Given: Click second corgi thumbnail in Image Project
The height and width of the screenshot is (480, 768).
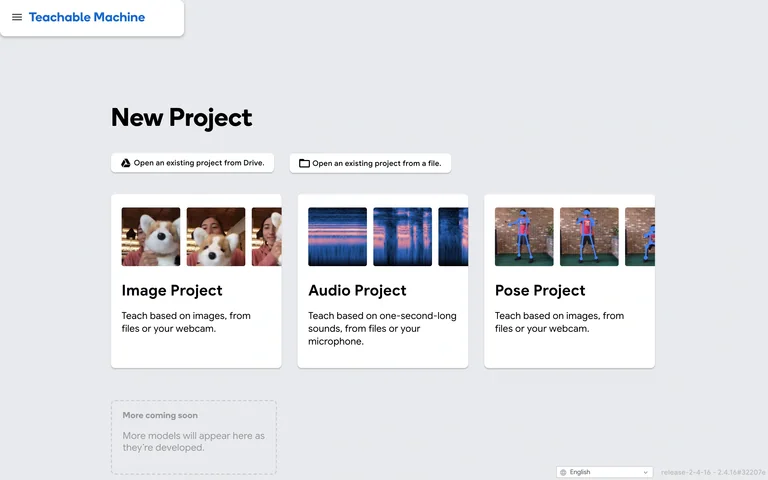Looking at the screenshot, I should tap(216, 237).
